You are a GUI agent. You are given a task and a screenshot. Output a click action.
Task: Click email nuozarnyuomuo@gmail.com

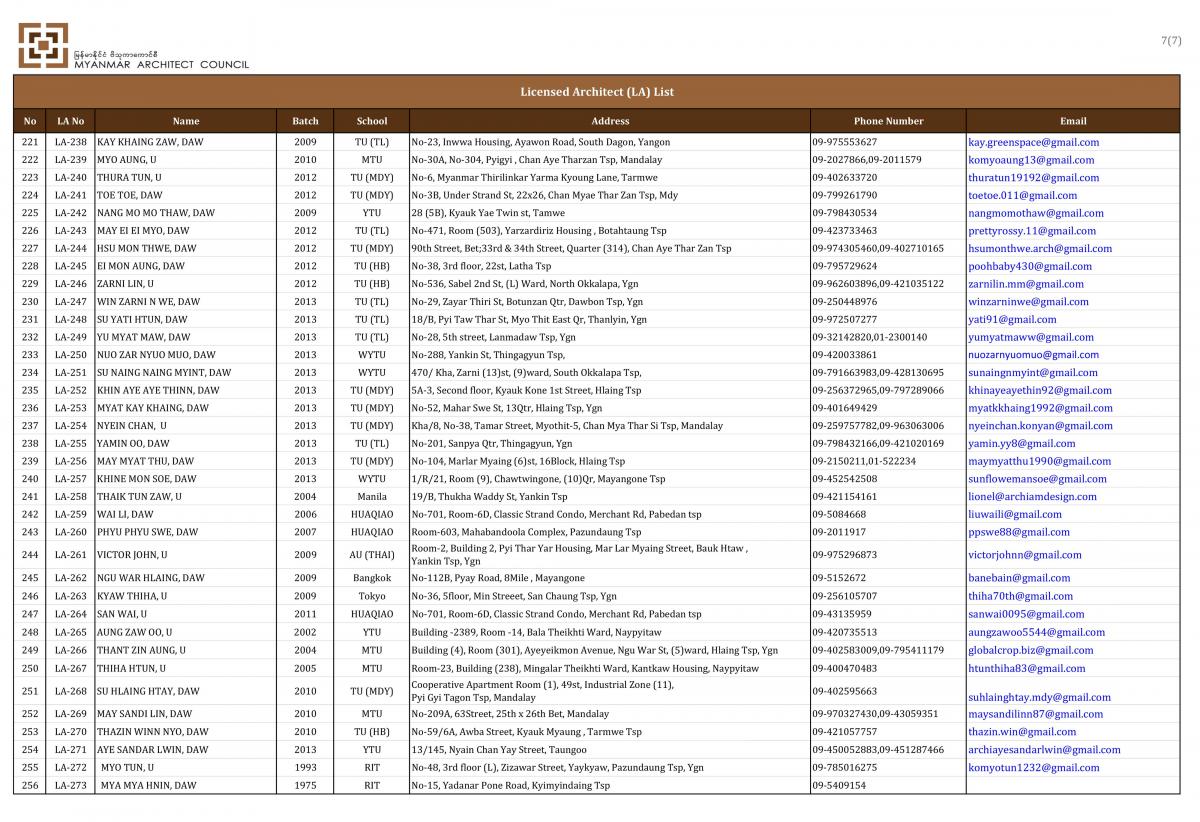pyautogui.click(x=1034, y=355)
